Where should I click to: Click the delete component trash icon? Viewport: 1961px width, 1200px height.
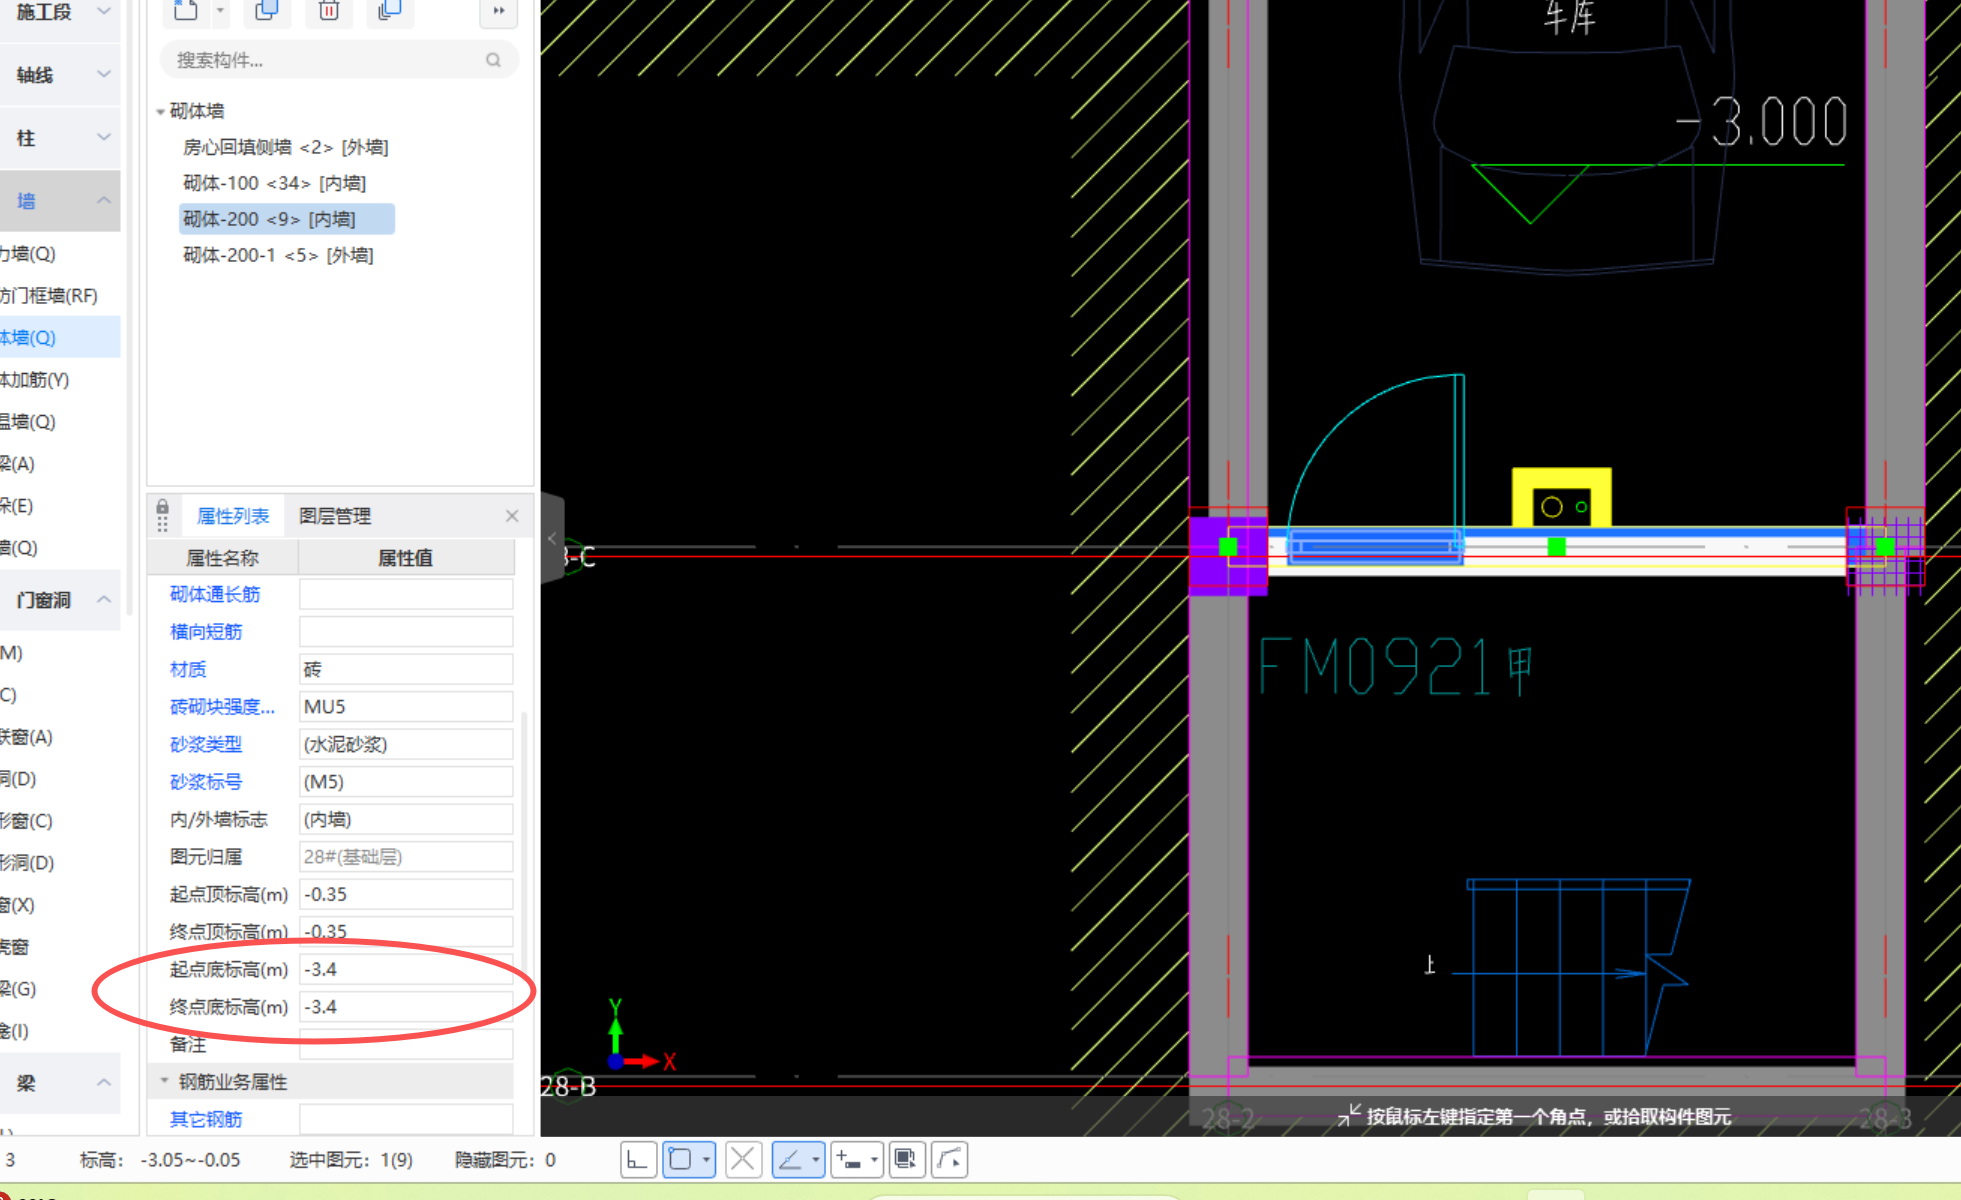click(328, 11)
